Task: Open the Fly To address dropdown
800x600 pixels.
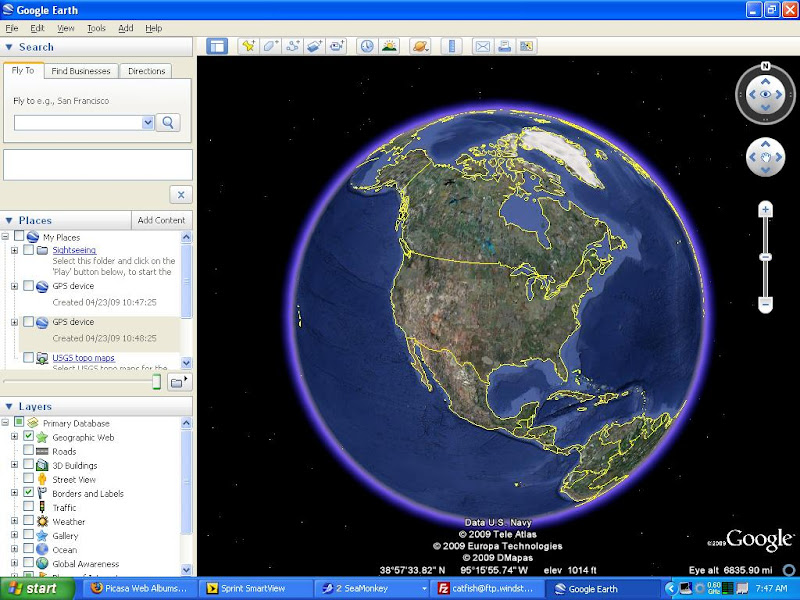Action: (148, 122)
